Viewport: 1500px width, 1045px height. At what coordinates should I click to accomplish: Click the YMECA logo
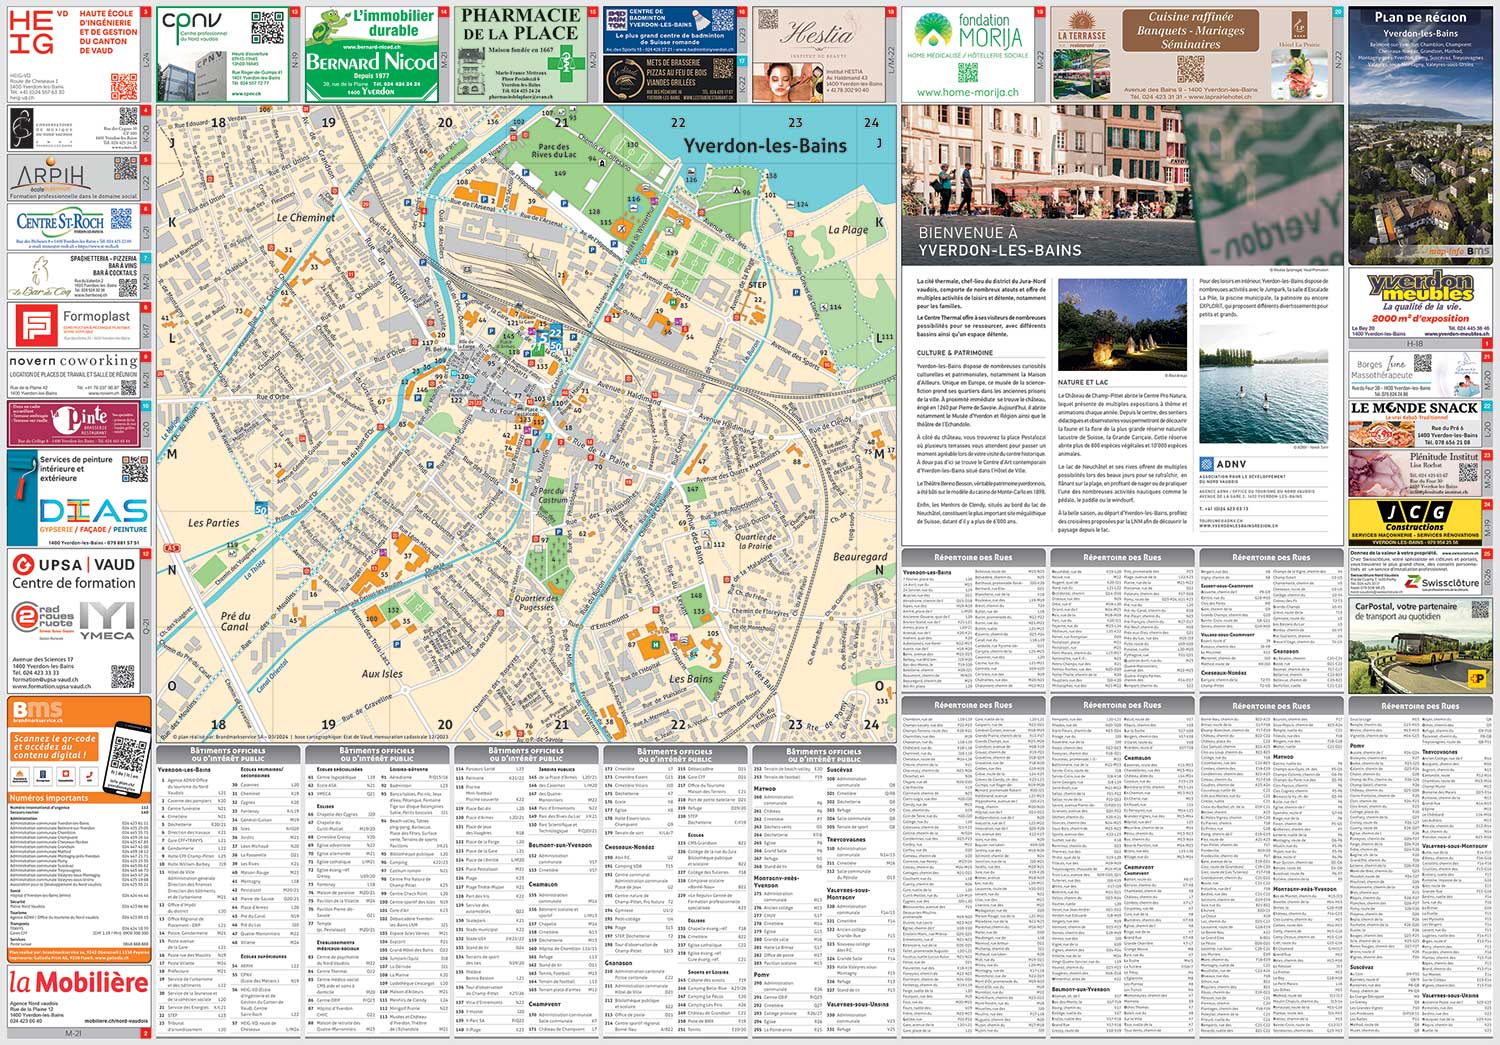105,621
